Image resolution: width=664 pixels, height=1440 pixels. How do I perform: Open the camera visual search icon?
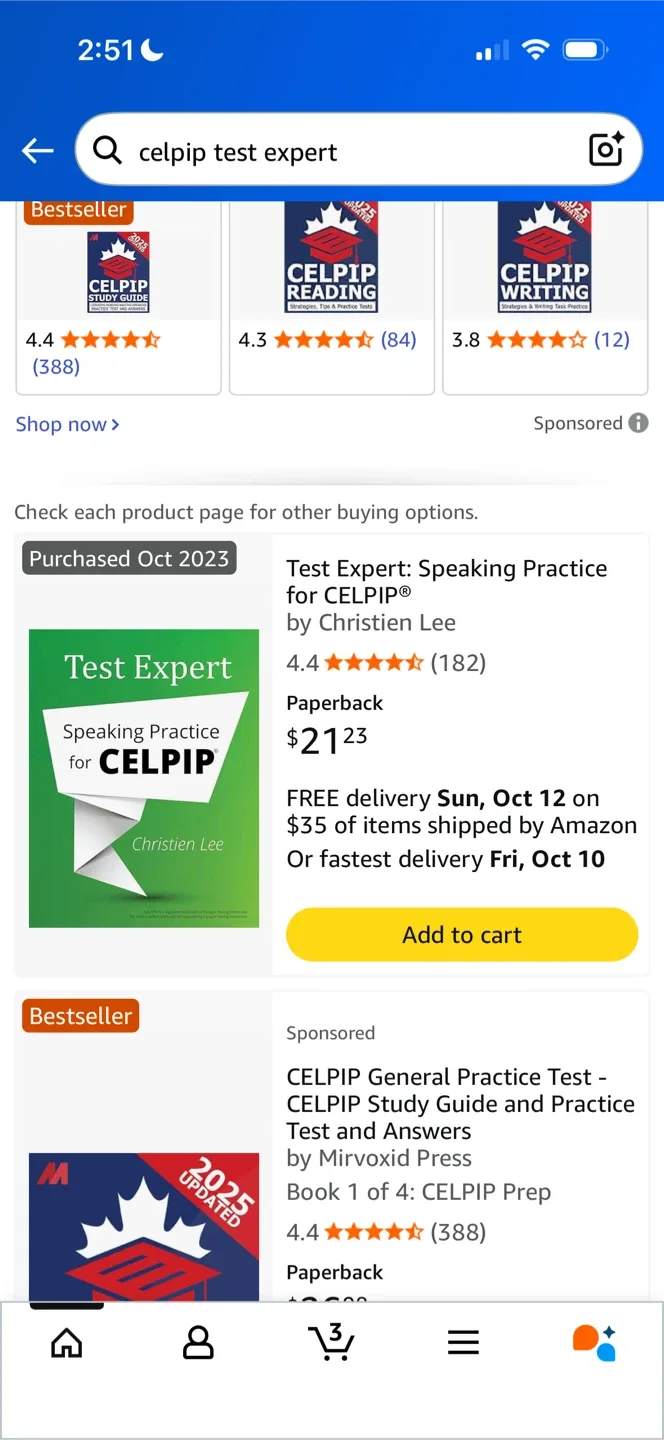[x=605, y=149]
